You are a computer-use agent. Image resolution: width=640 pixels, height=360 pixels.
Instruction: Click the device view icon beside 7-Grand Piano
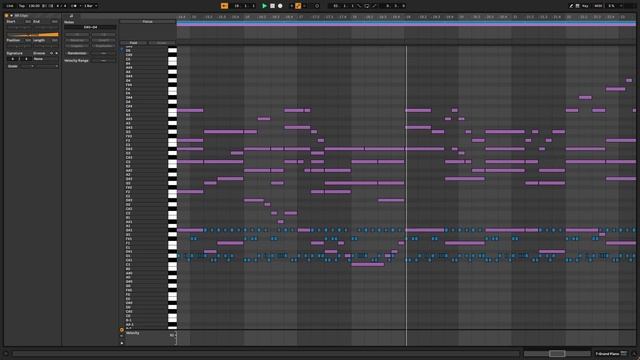(623, 353)
